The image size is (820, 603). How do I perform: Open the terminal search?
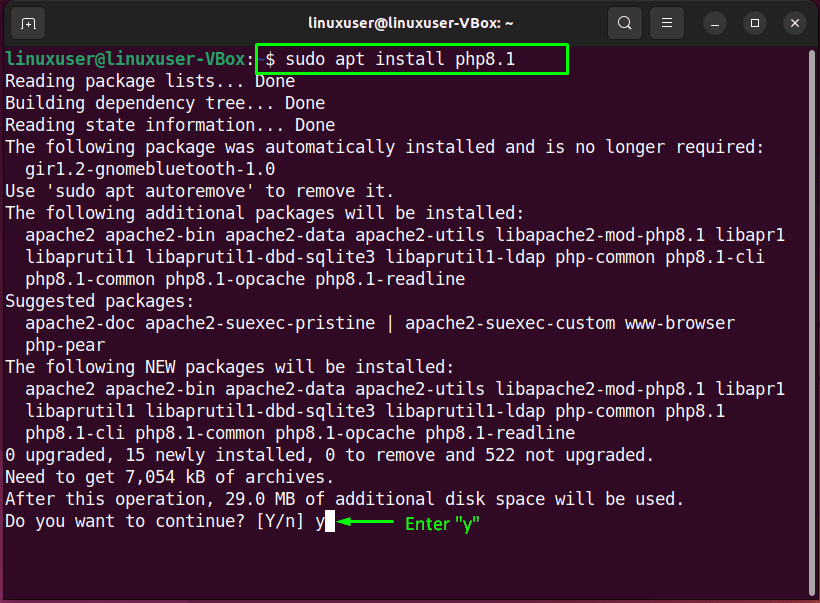(x=625, y=23)
